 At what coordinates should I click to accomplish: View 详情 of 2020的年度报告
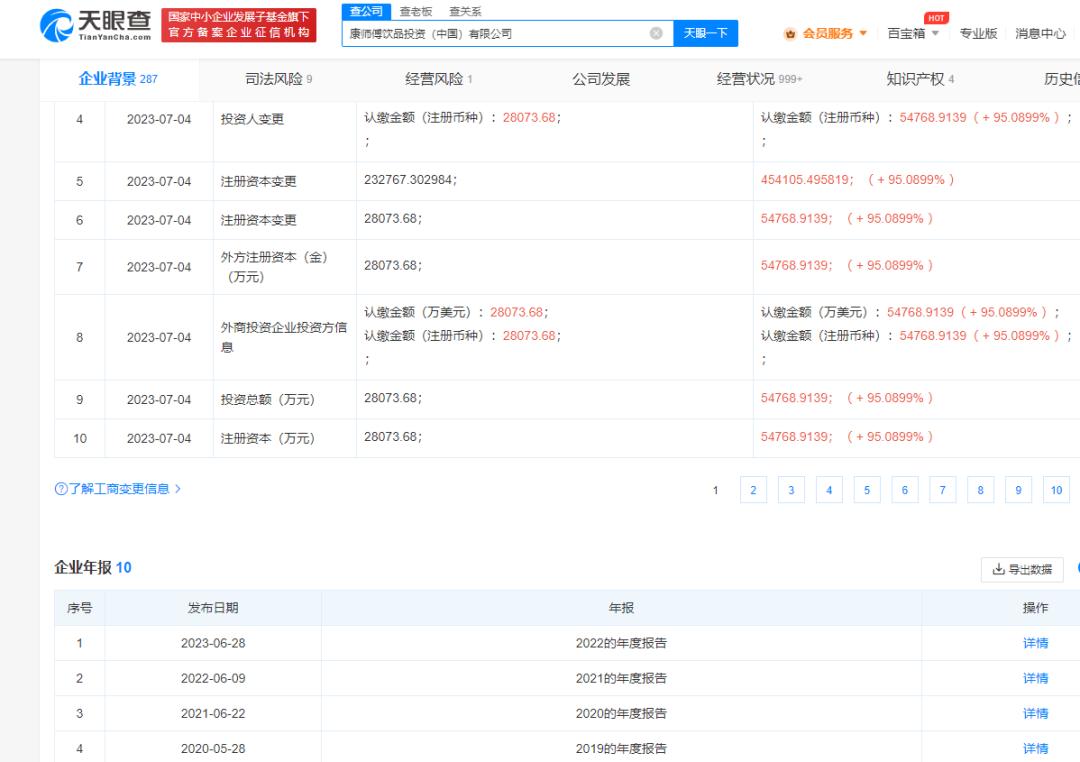tap(1035, 713)
